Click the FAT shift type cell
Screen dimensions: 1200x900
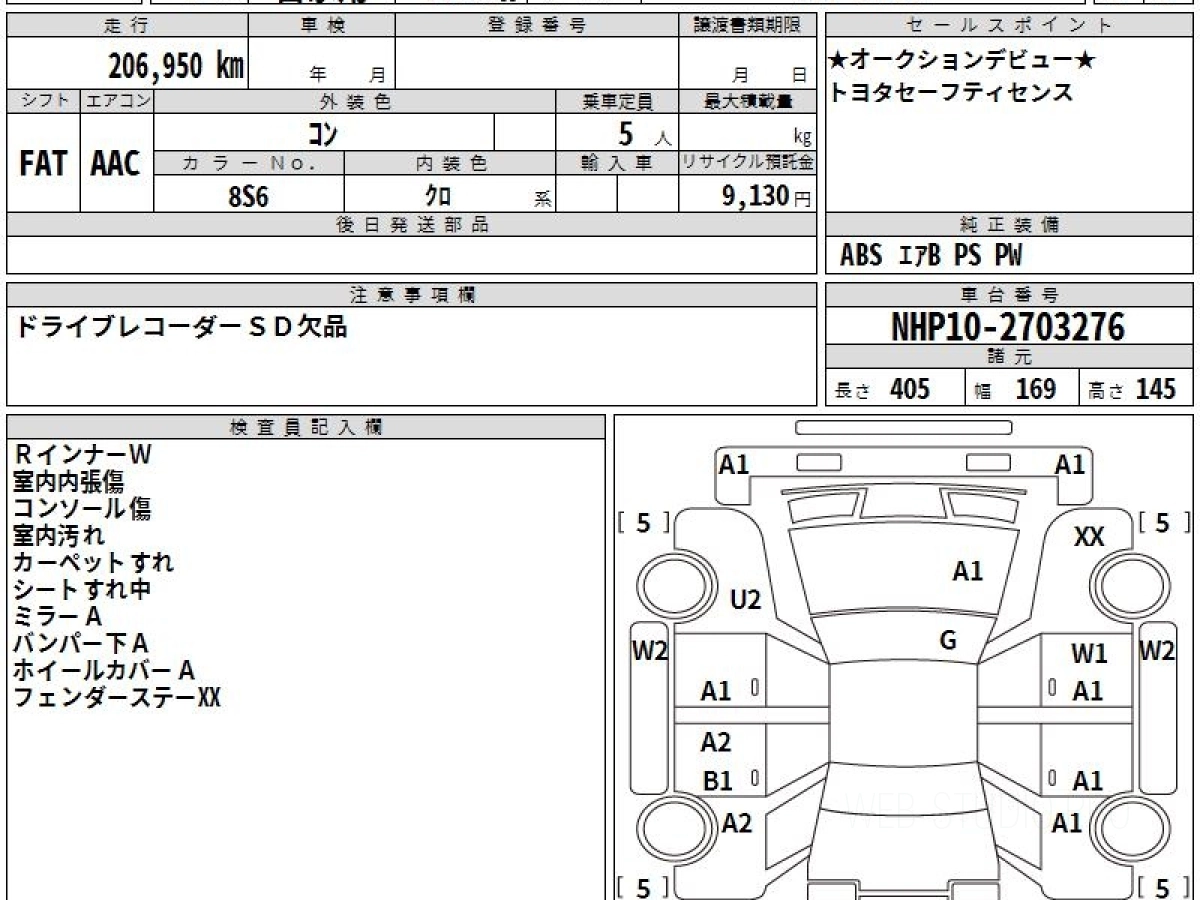tap(43, 163)
